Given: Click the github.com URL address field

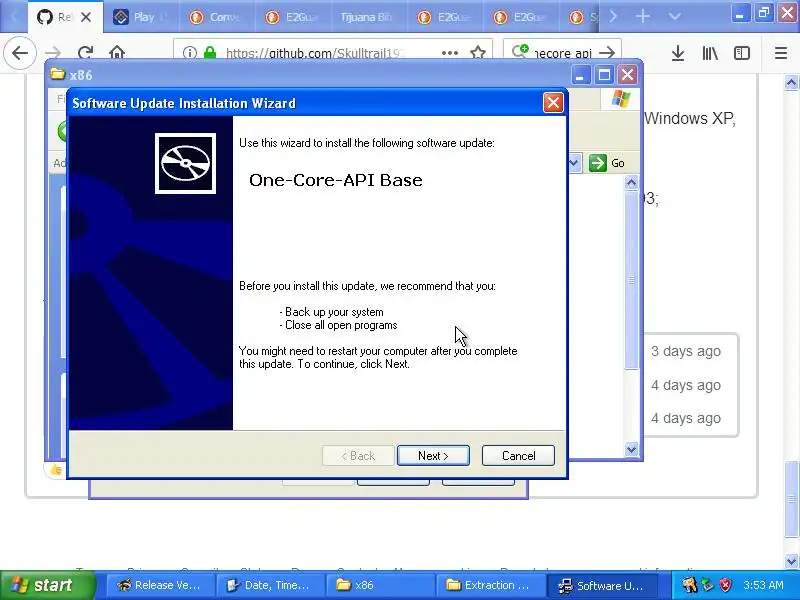Looking at the screenshot, I should [x=315, y=53].
